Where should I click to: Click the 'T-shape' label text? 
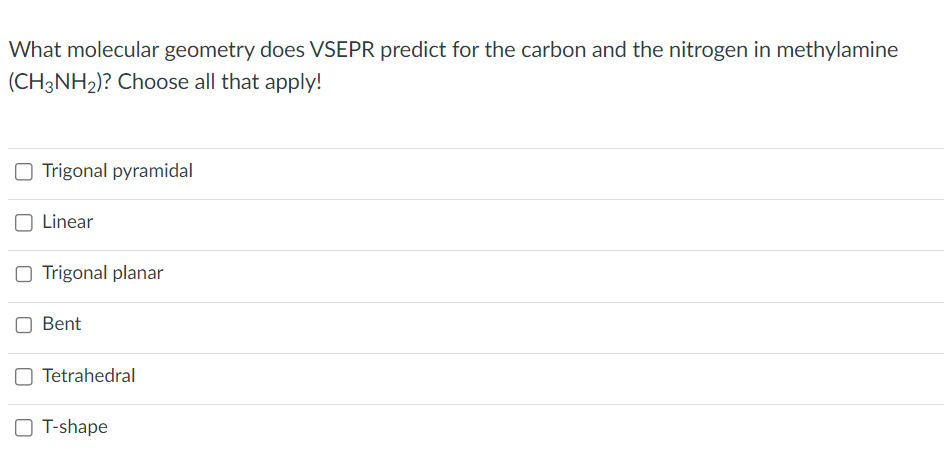coord(75,427)
